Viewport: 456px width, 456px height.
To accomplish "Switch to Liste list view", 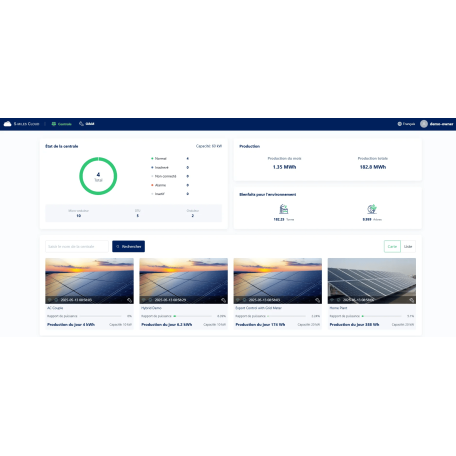I will tap(408, 246).
